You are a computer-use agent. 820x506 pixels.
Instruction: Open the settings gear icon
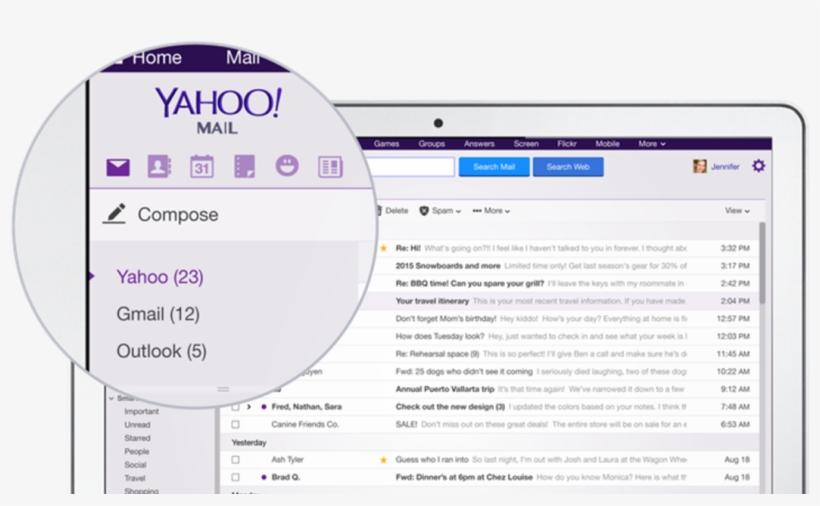pyautogui.click(x=759, y=166)
